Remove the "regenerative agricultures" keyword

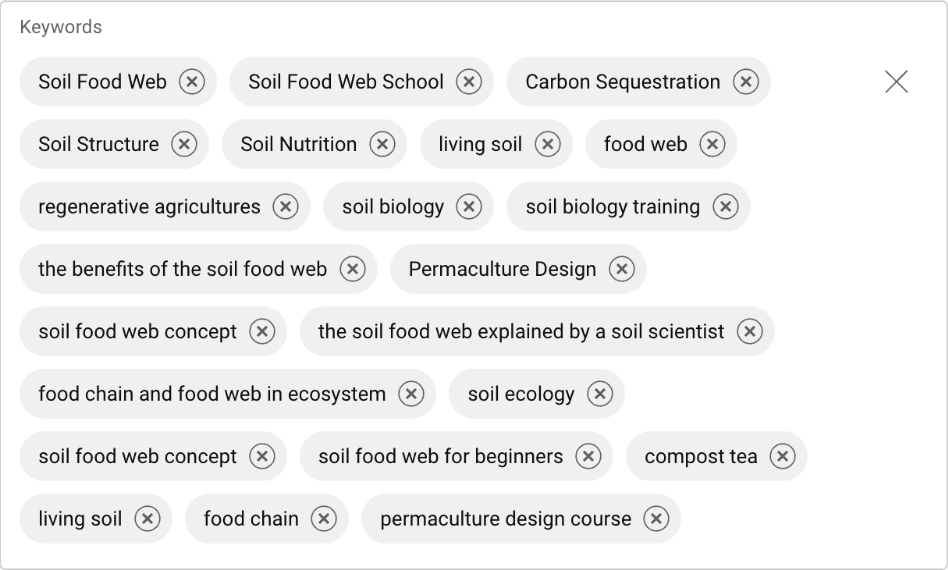286,207
